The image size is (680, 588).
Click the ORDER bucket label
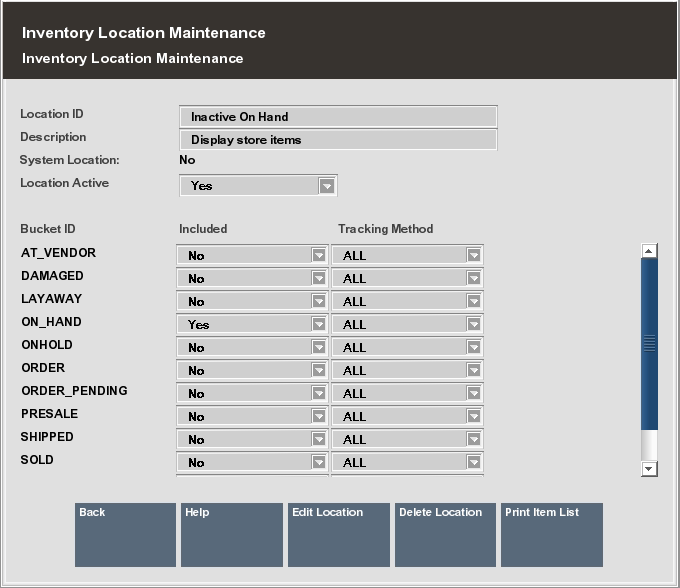[x=43, y=368]
